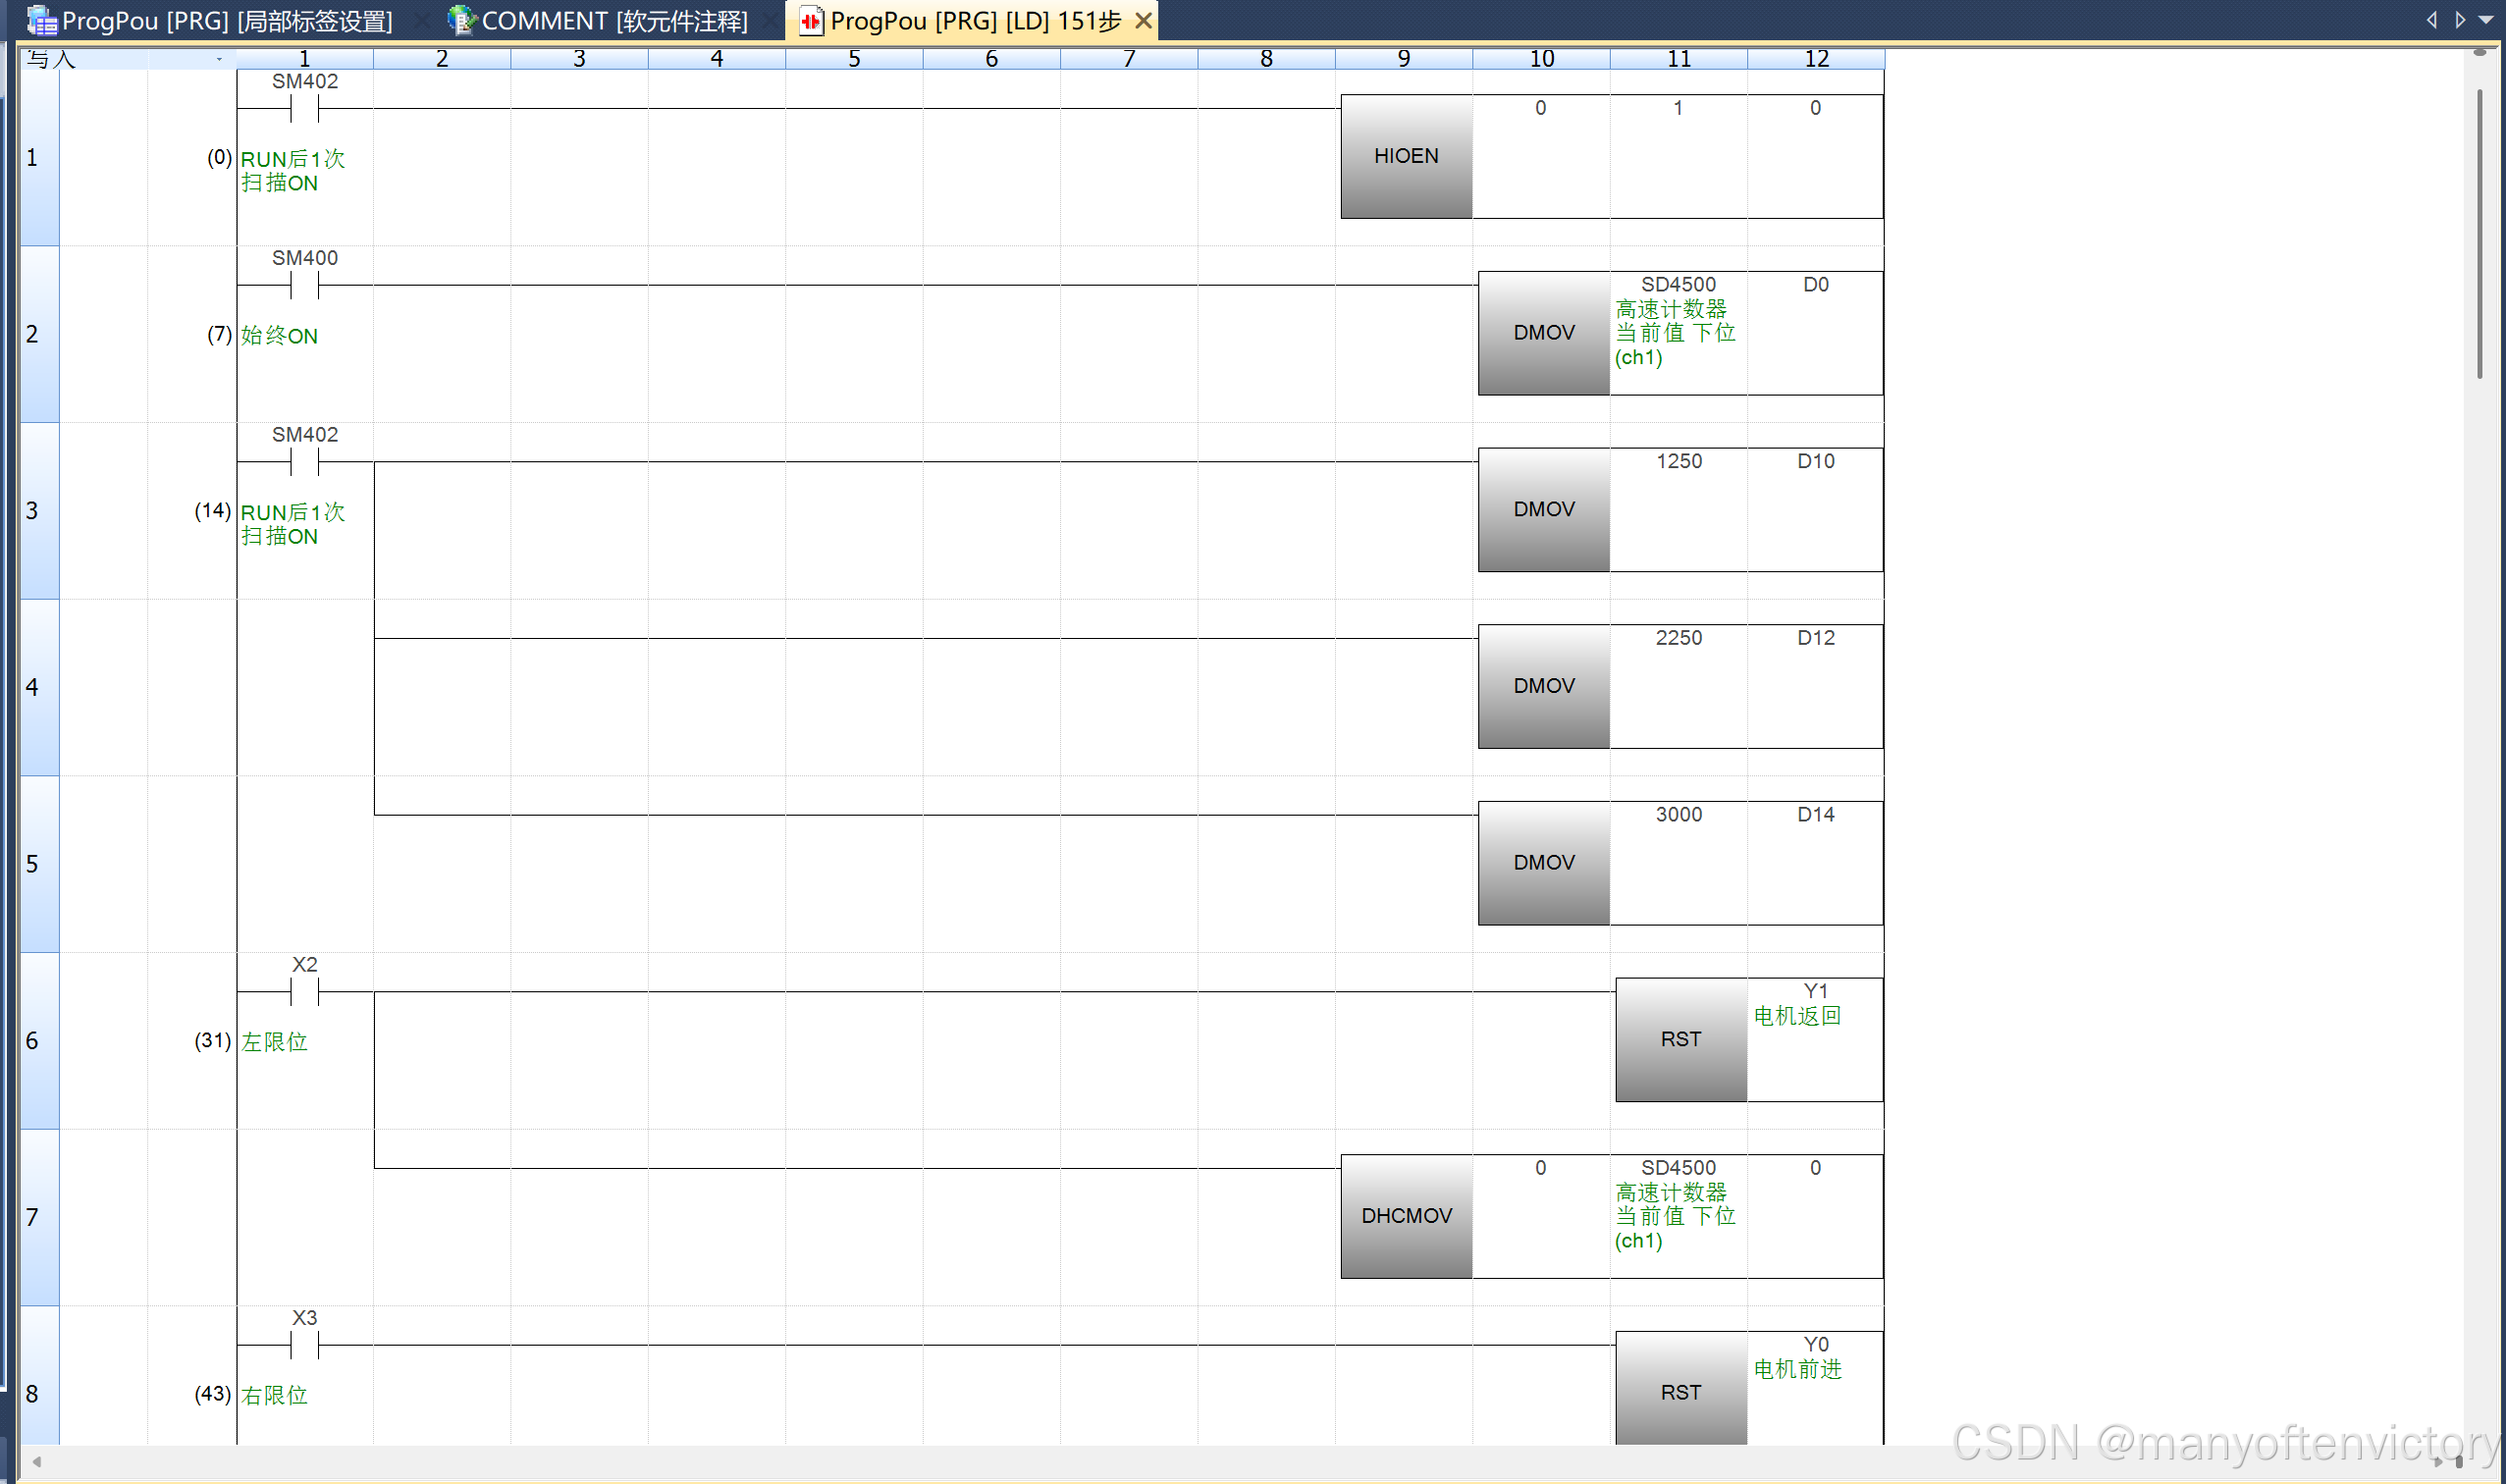This screenshot has width=2506, height=1484.
Task: Click the D10 operand
Action: click(x=1815, y=461)
